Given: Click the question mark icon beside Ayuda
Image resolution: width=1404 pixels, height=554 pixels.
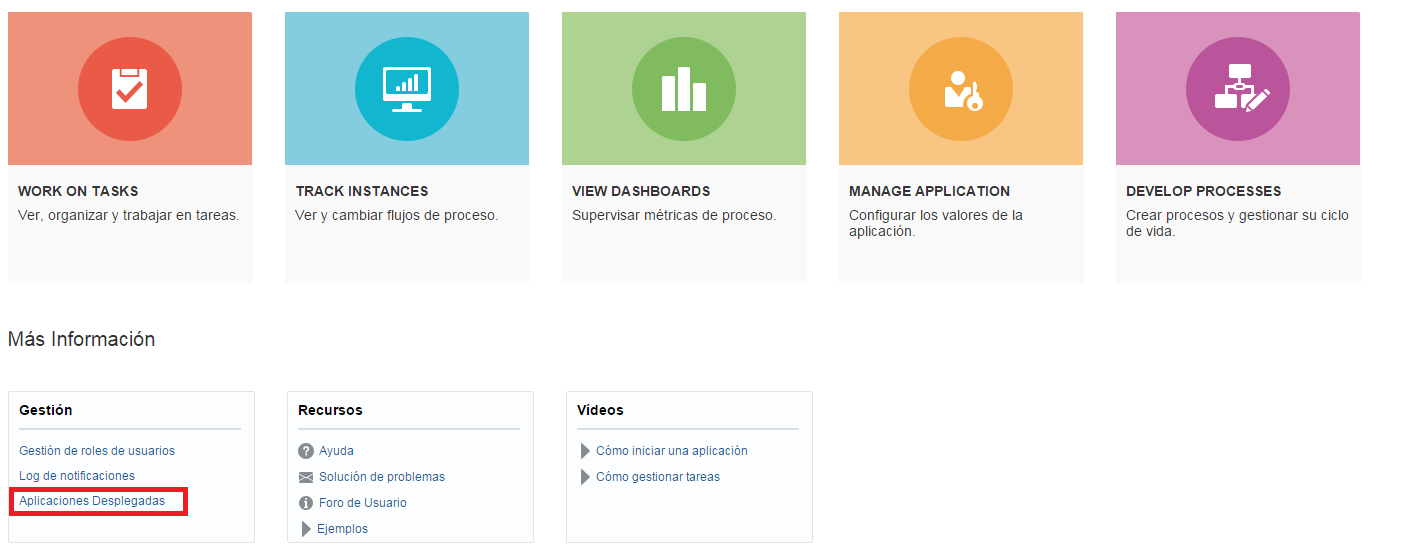Looking at the screenshot, I should click(x=306, y=451).
